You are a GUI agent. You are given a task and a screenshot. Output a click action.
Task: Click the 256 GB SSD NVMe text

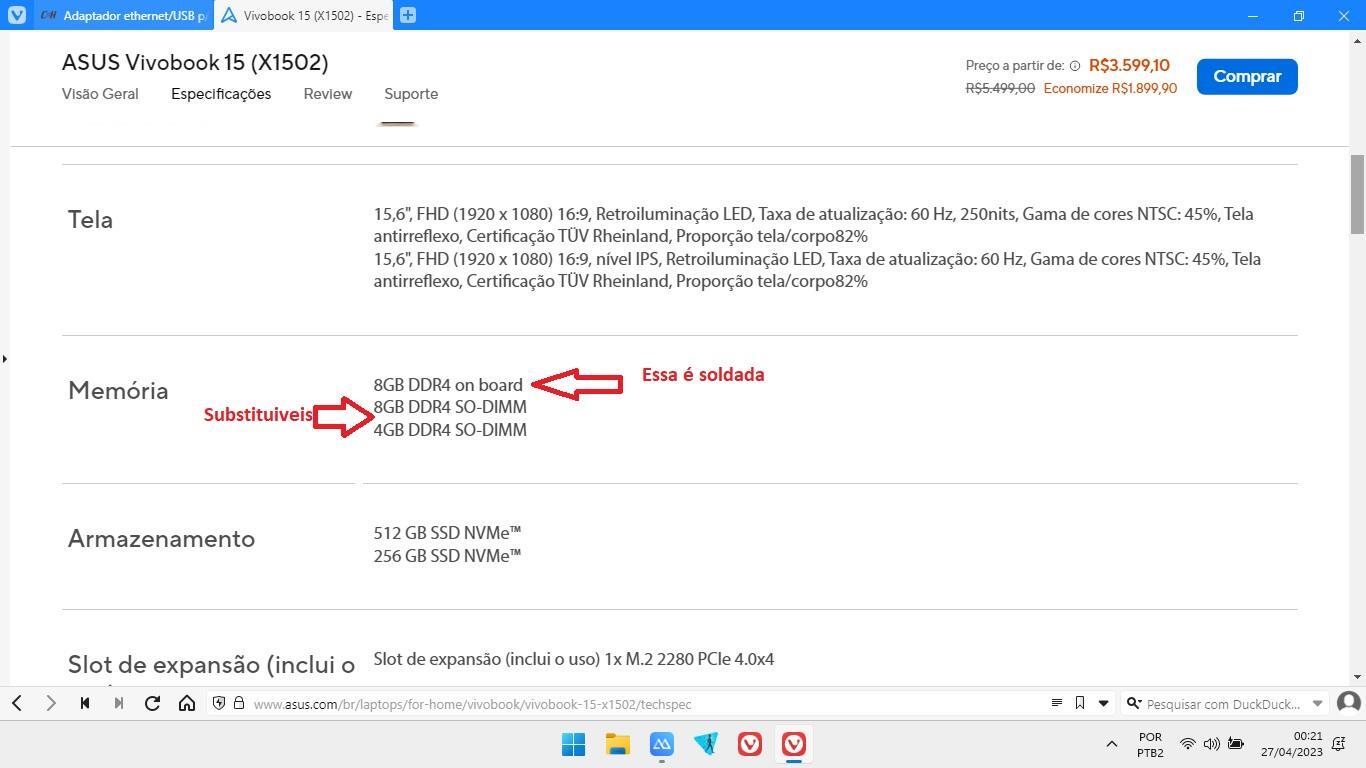[447, 556]
